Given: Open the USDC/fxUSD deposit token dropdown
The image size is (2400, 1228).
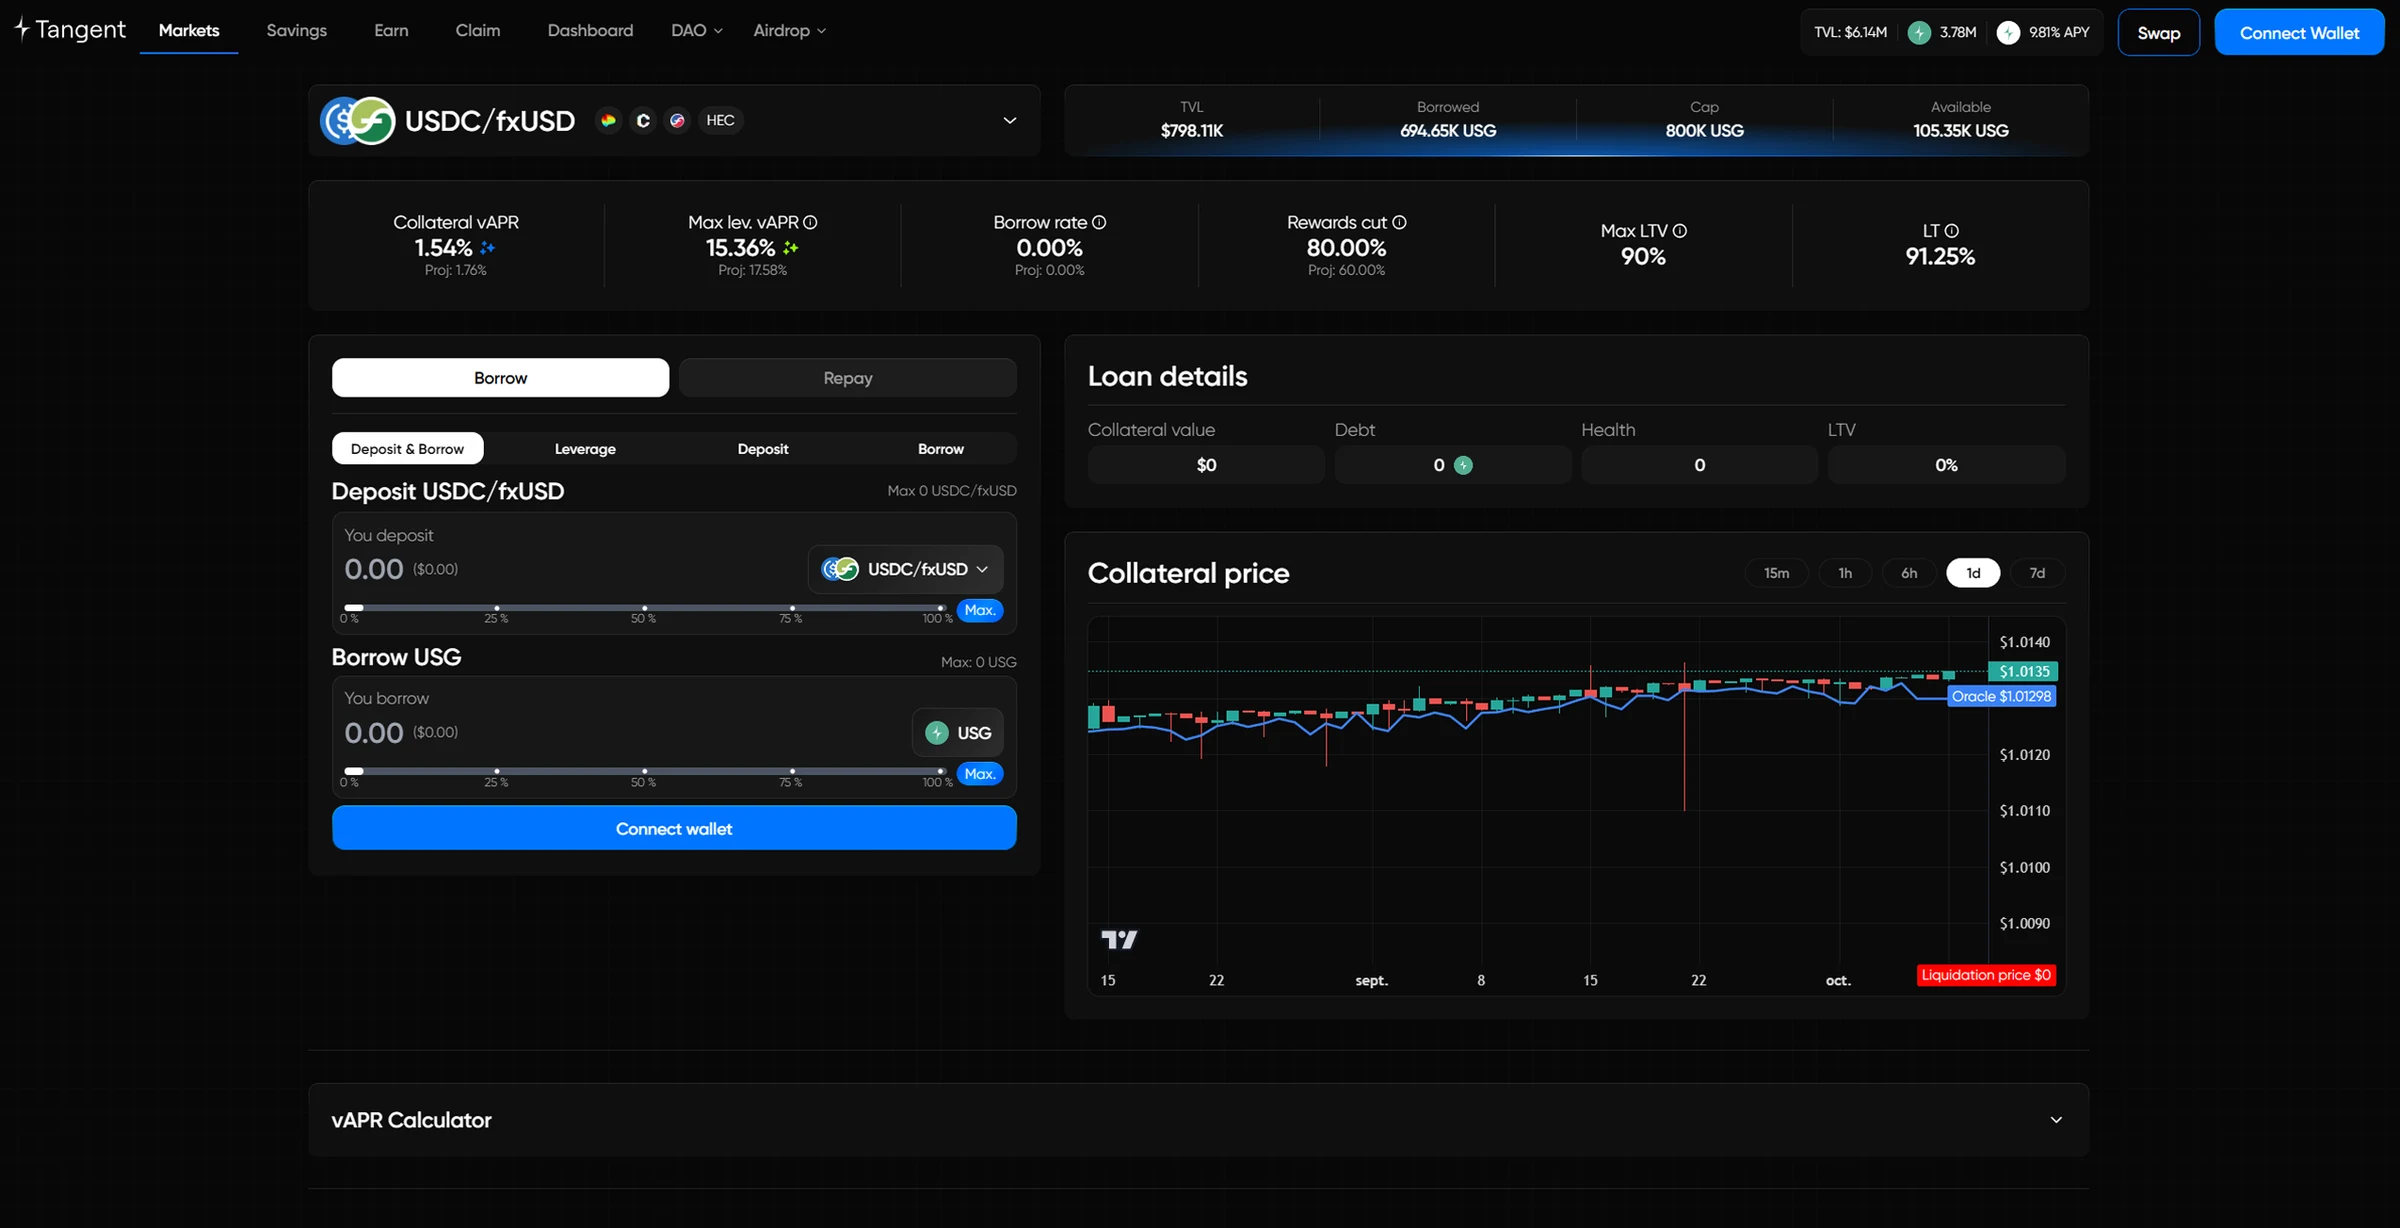Looking at the screenshot, I should click(905, 569).
